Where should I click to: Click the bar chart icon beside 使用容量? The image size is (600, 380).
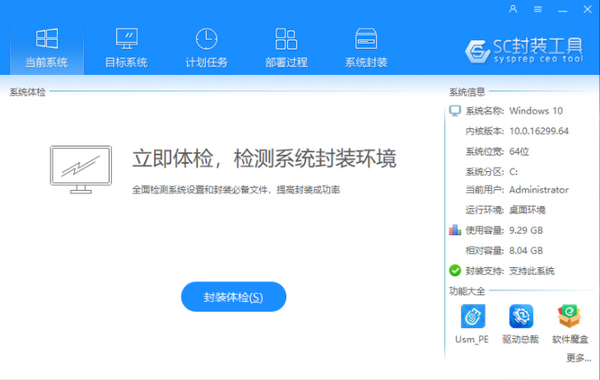coord(455,230)
